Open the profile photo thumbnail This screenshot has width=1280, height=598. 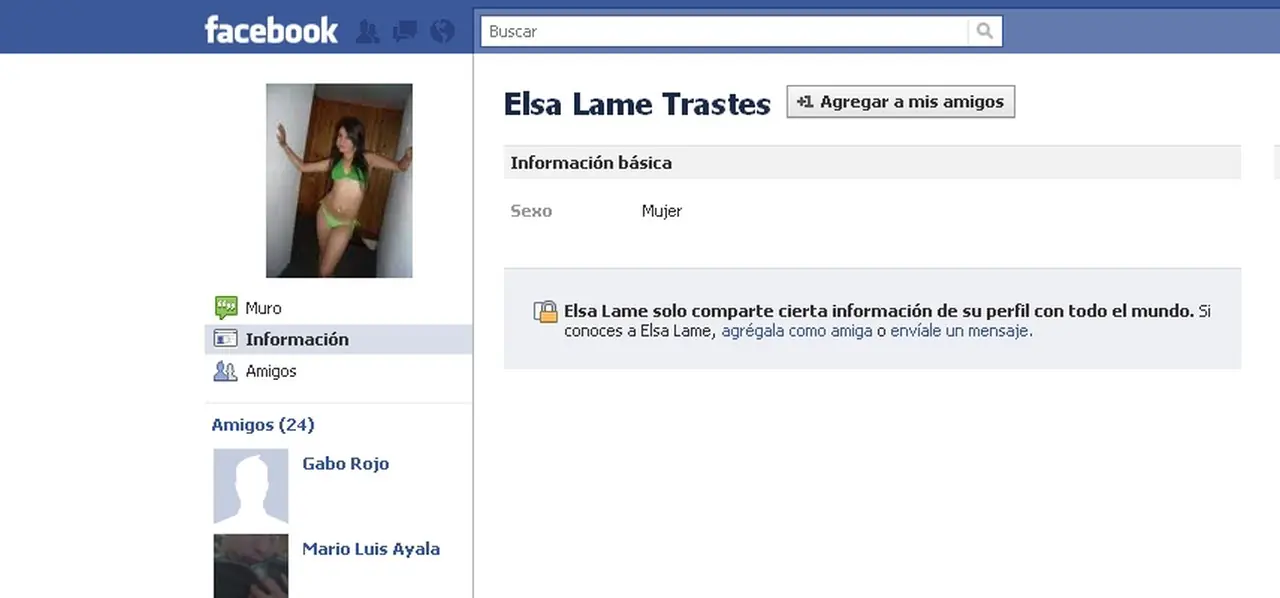coord(339,180)
